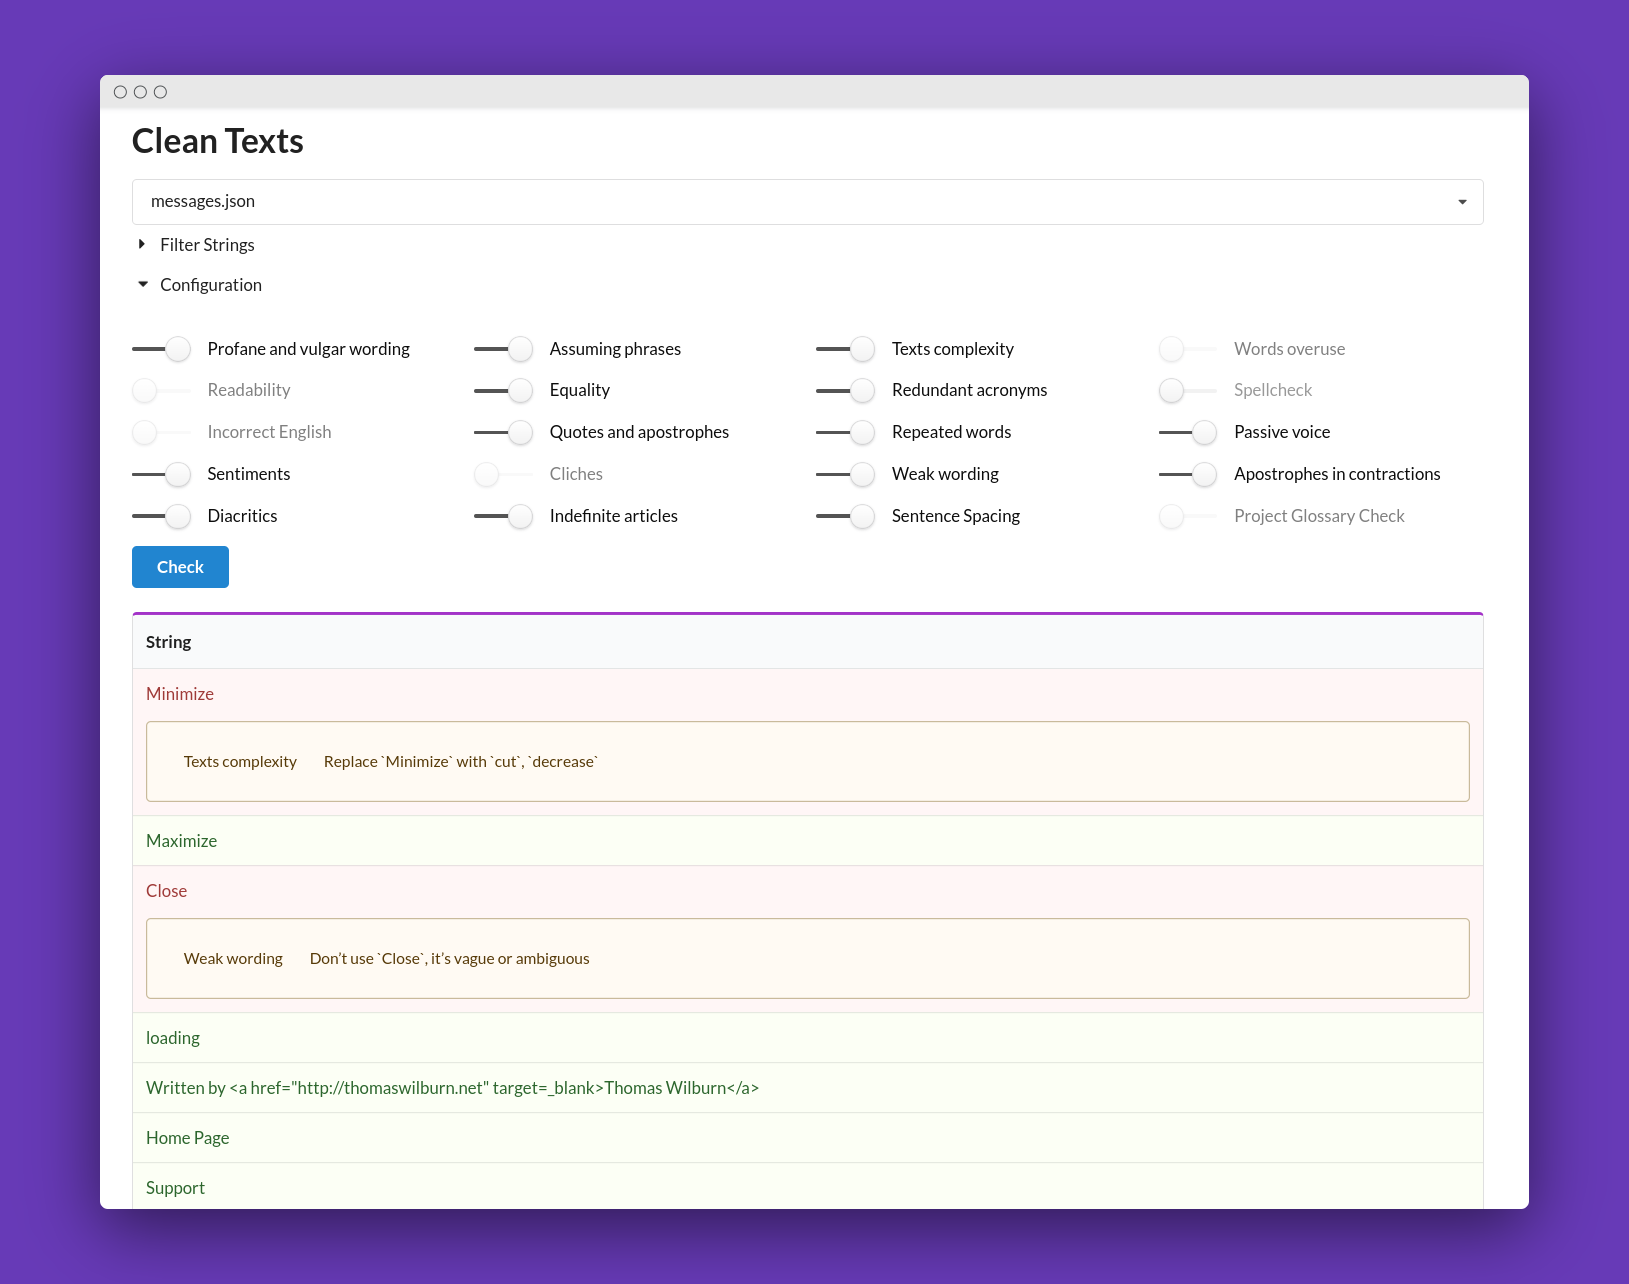Disable the Repeated words toggle
This screenshot has height=1284, width=1629.
845,432
